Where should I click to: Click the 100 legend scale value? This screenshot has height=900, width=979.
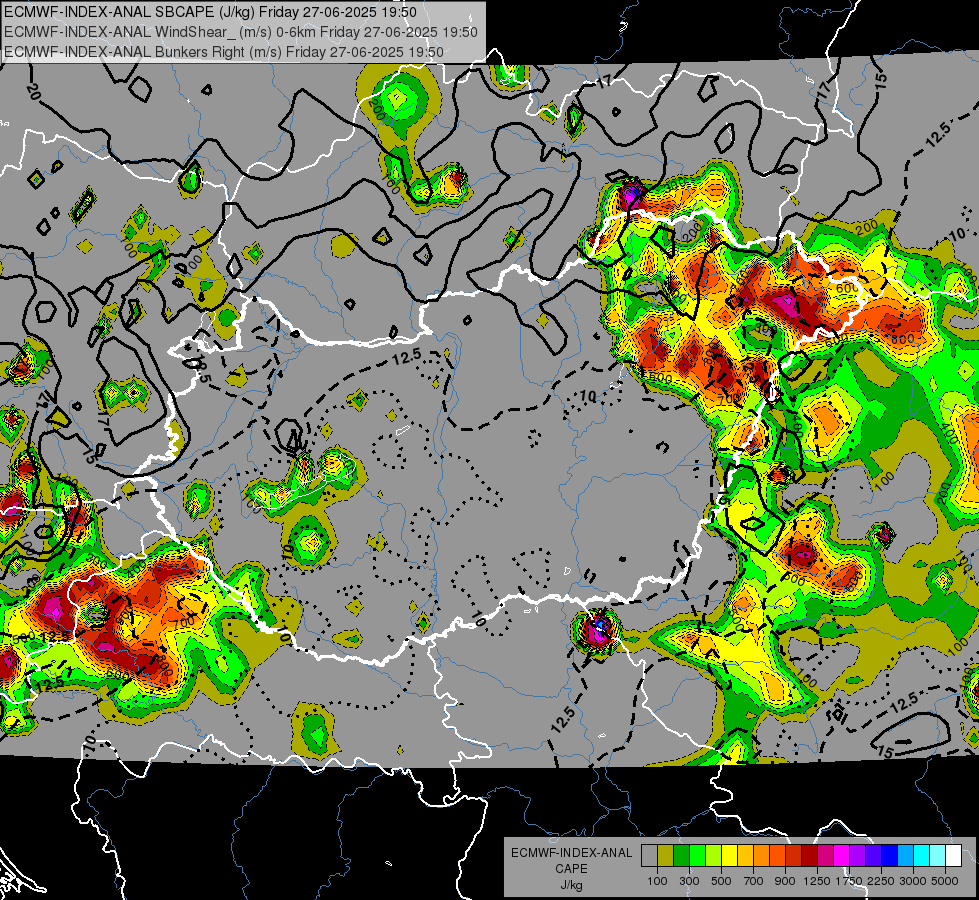(657, 881)
